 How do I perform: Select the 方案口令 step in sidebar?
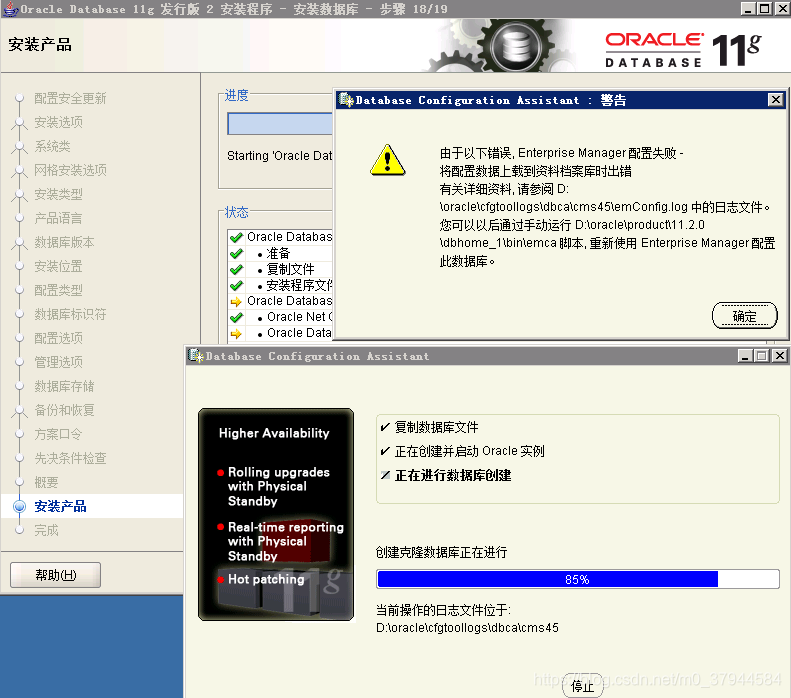58,434
